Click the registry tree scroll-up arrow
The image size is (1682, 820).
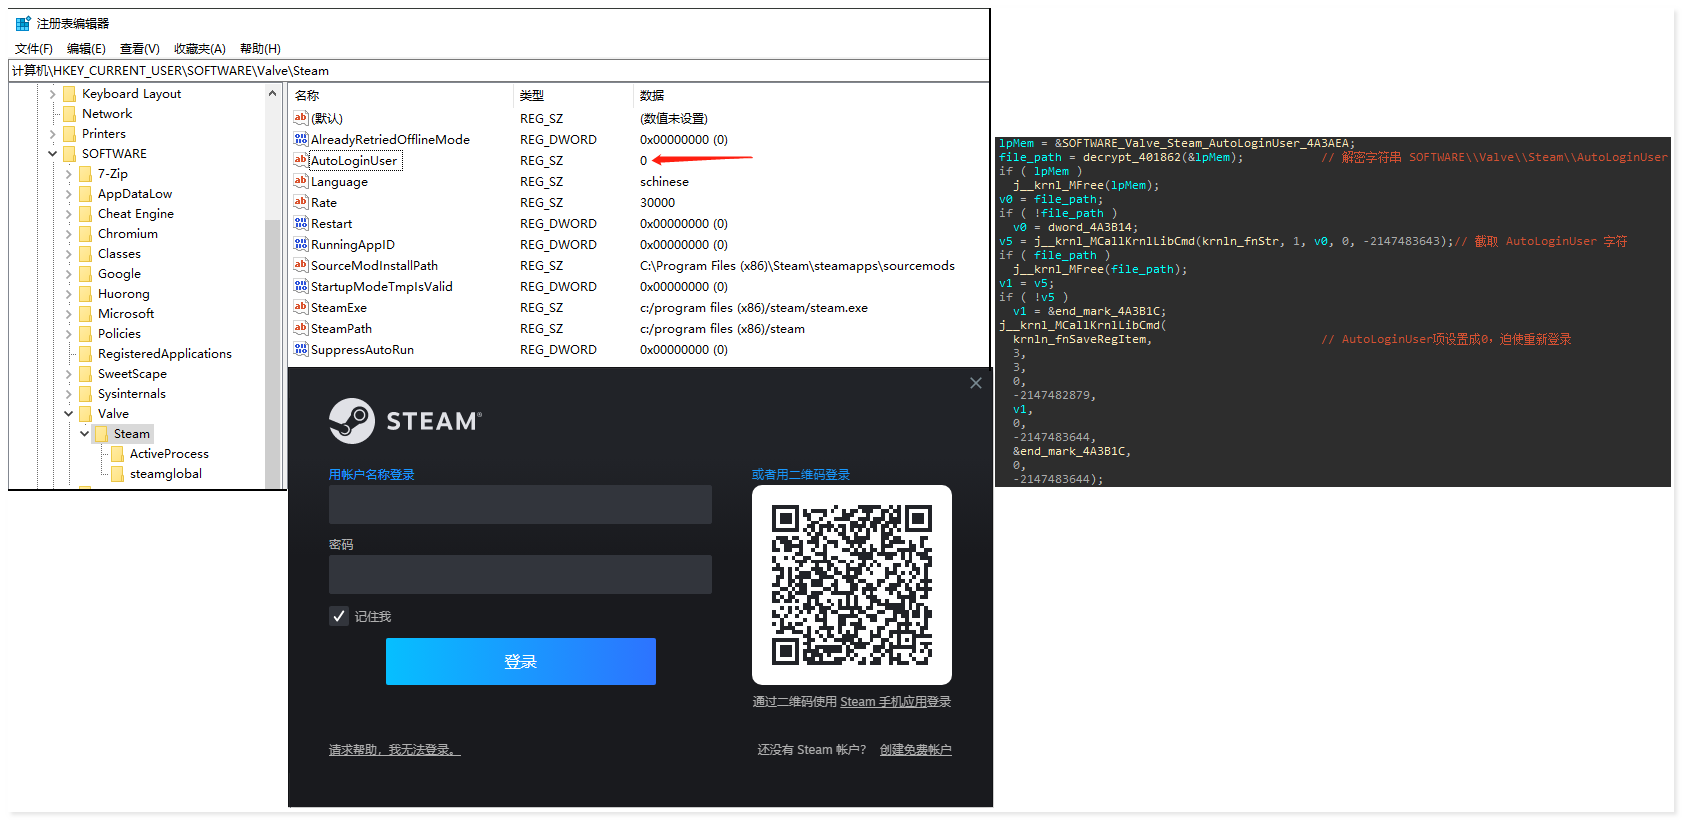272,93
